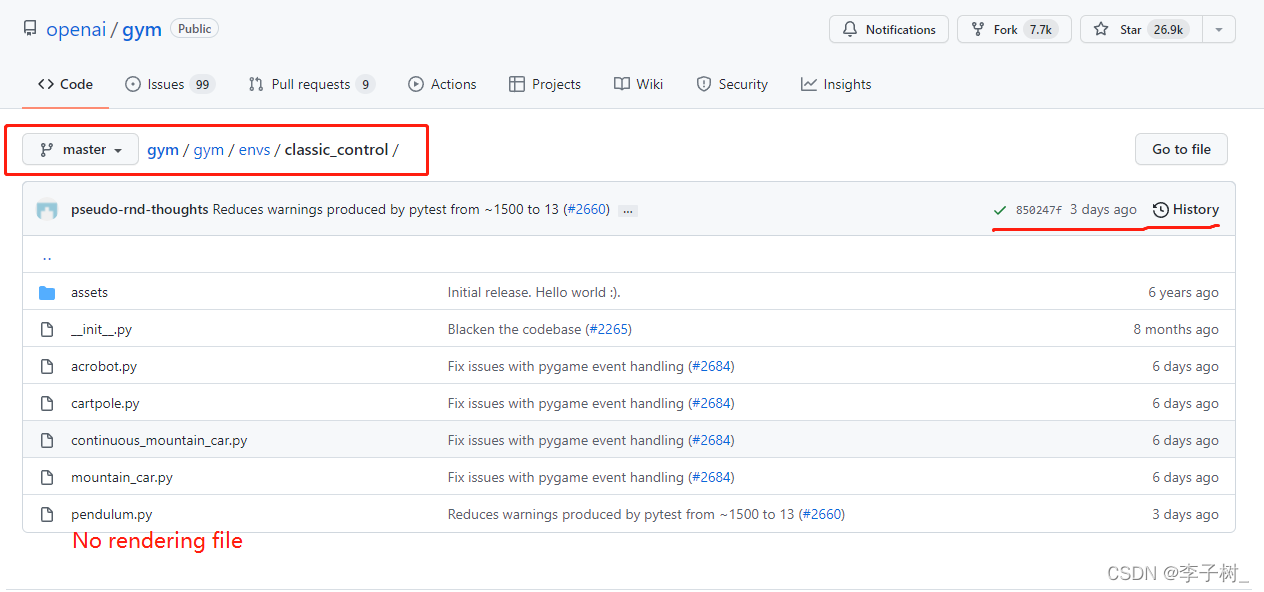Click pseudo-rnd-thoughts avatar image
1264x592 pixels.
47,210
